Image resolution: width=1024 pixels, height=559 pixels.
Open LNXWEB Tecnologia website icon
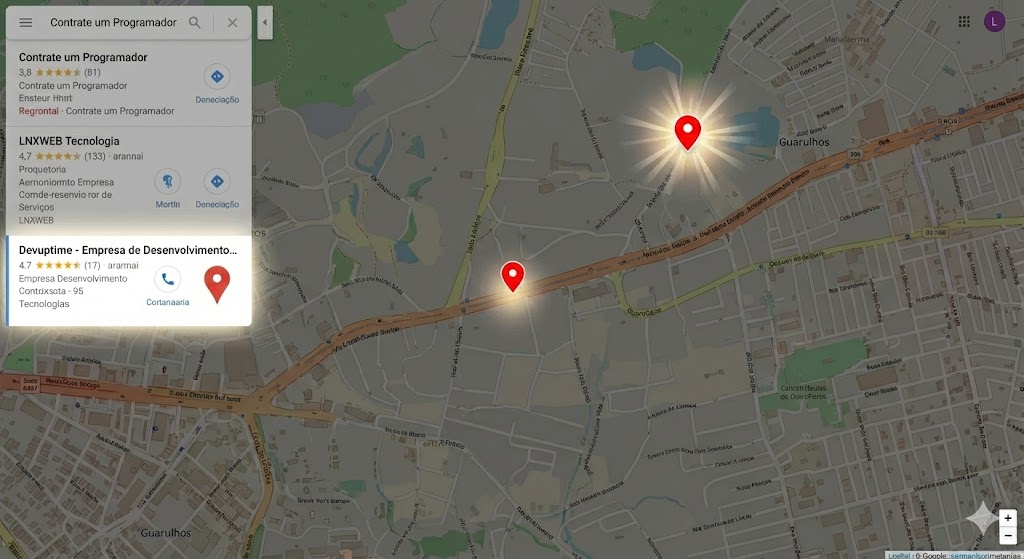[x=168, y=182]
